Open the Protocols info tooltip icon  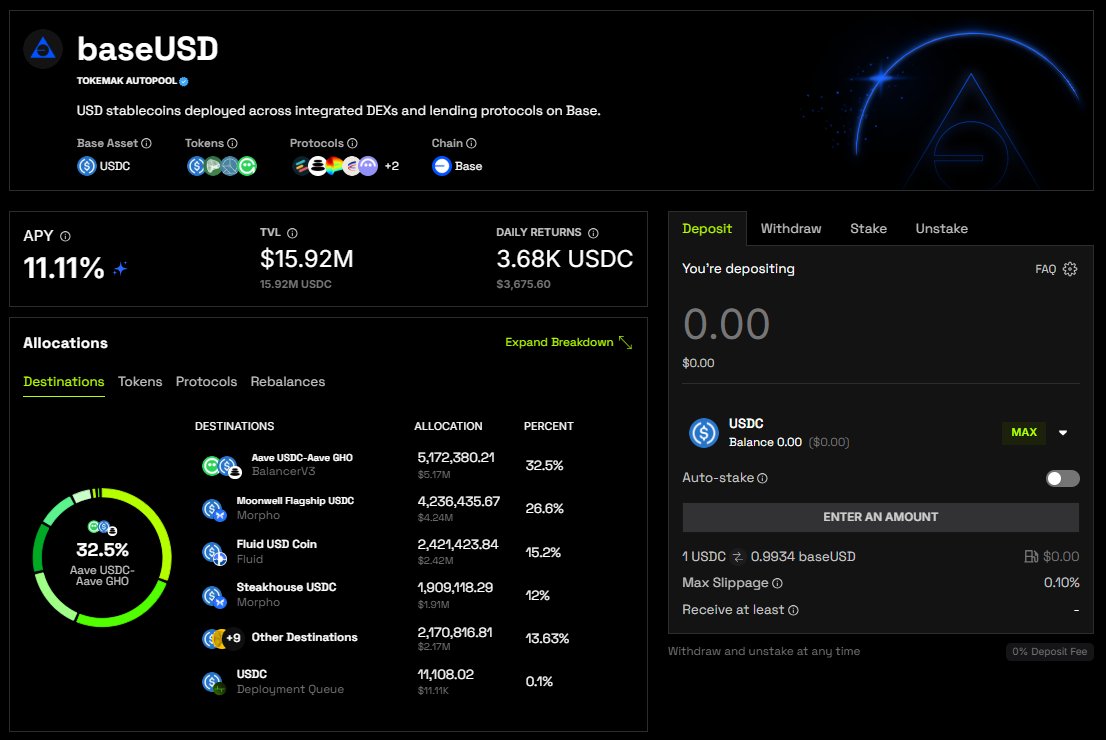click(x=352, y=143)
